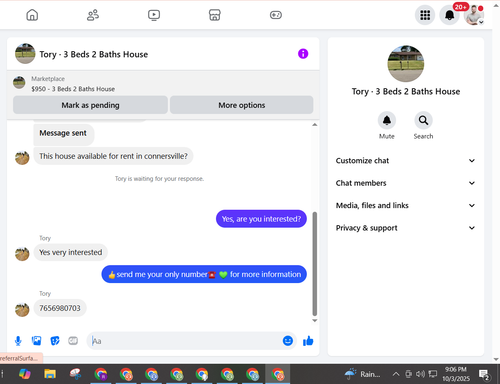Attach a file with the photo icon
The height and width of the screenshot is (384, 500).
coord(37,341)
